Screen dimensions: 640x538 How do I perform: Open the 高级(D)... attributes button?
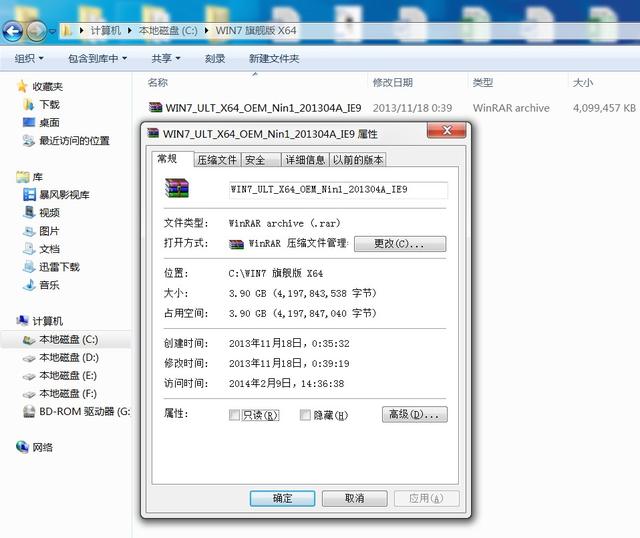(x=415, y=414)
